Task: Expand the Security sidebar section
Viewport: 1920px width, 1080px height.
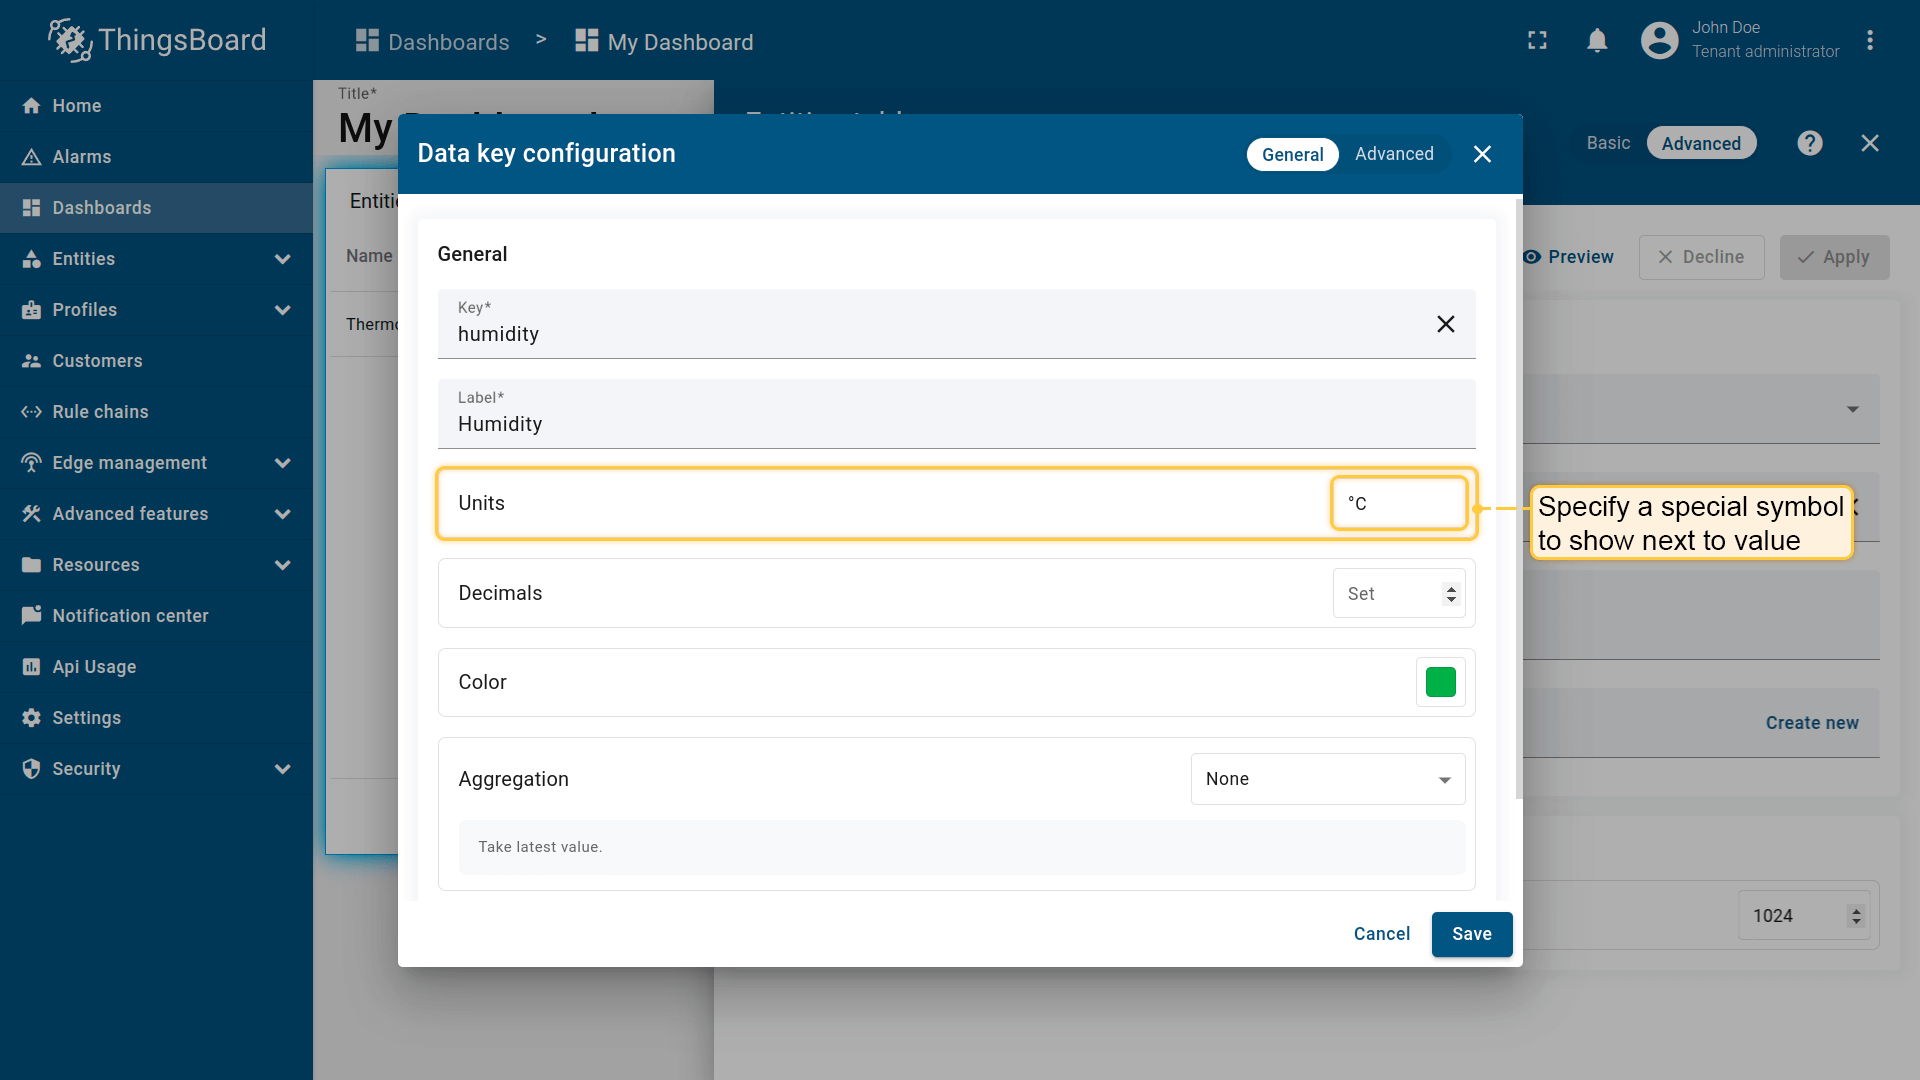Action: (283, 769)
